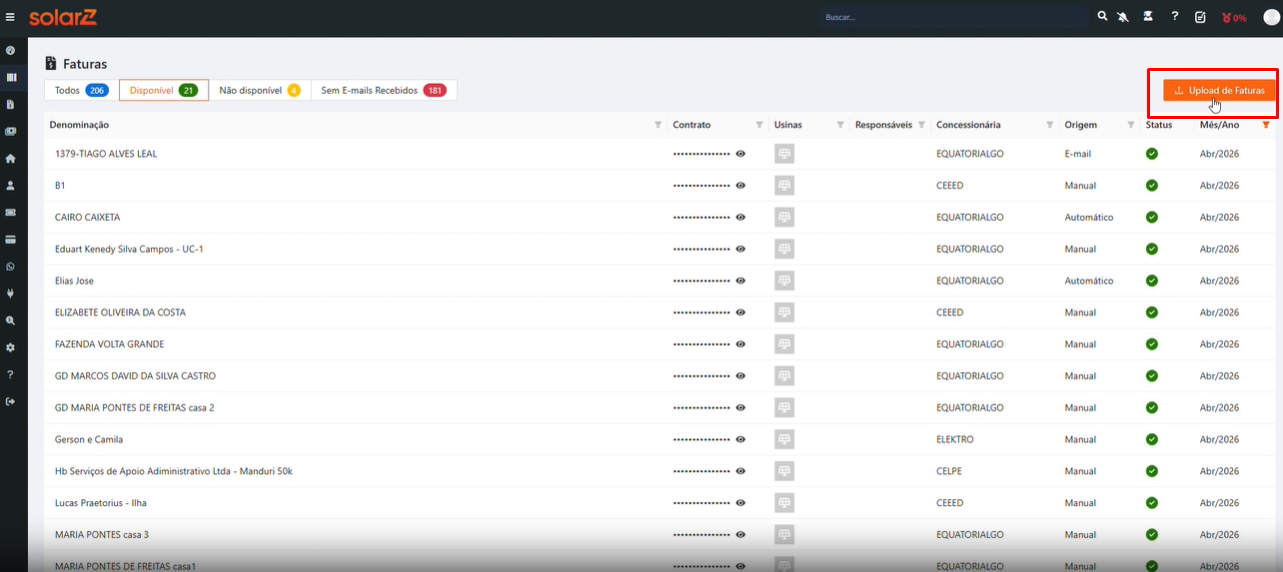Viewport: 1283px width, 572px height.
Task: Click the Buscar search field
Action: click(954, 17)
